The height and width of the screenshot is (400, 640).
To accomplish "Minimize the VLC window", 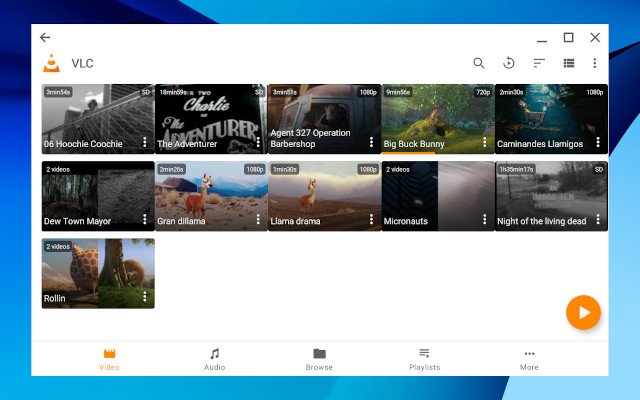I will pyautogui.click(x=542, y=40).
